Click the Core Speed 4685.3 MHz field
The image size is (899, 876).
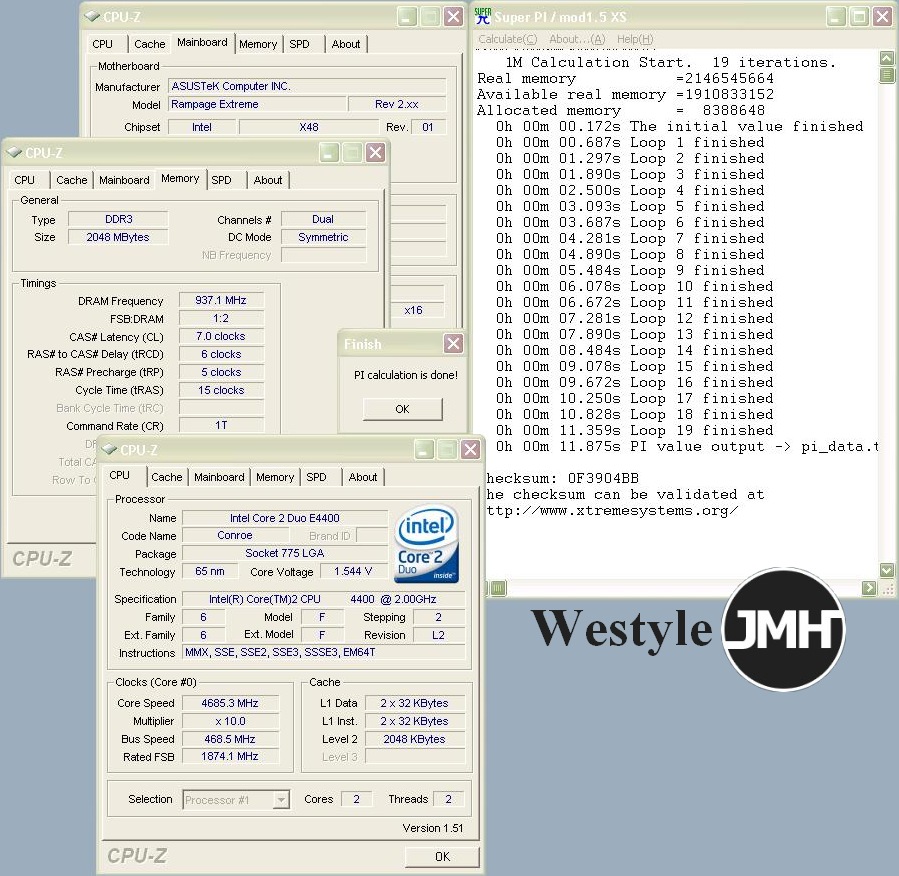230,703
